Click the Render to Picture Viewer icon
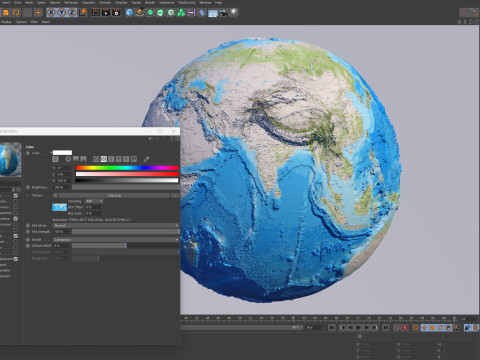480x360 pixels. tap(106, 13)
